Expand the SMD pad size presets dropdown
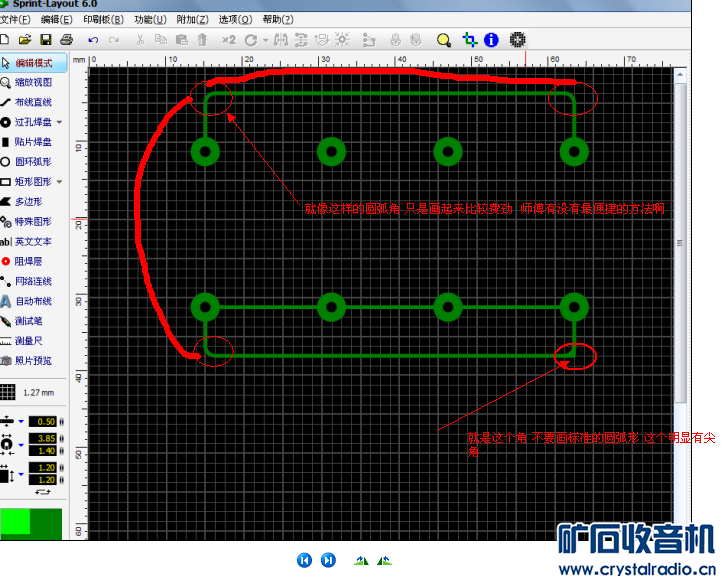This screenshot has height=582, width=724. click(21, 474)
